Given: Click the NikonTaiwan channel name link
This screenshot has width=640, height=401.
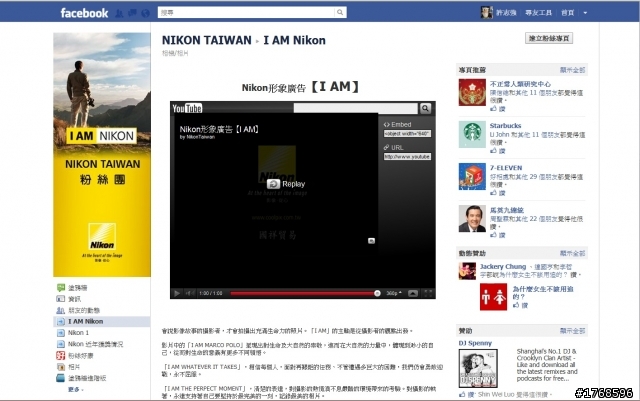Looking at the screenshot, I should (200, 137).
